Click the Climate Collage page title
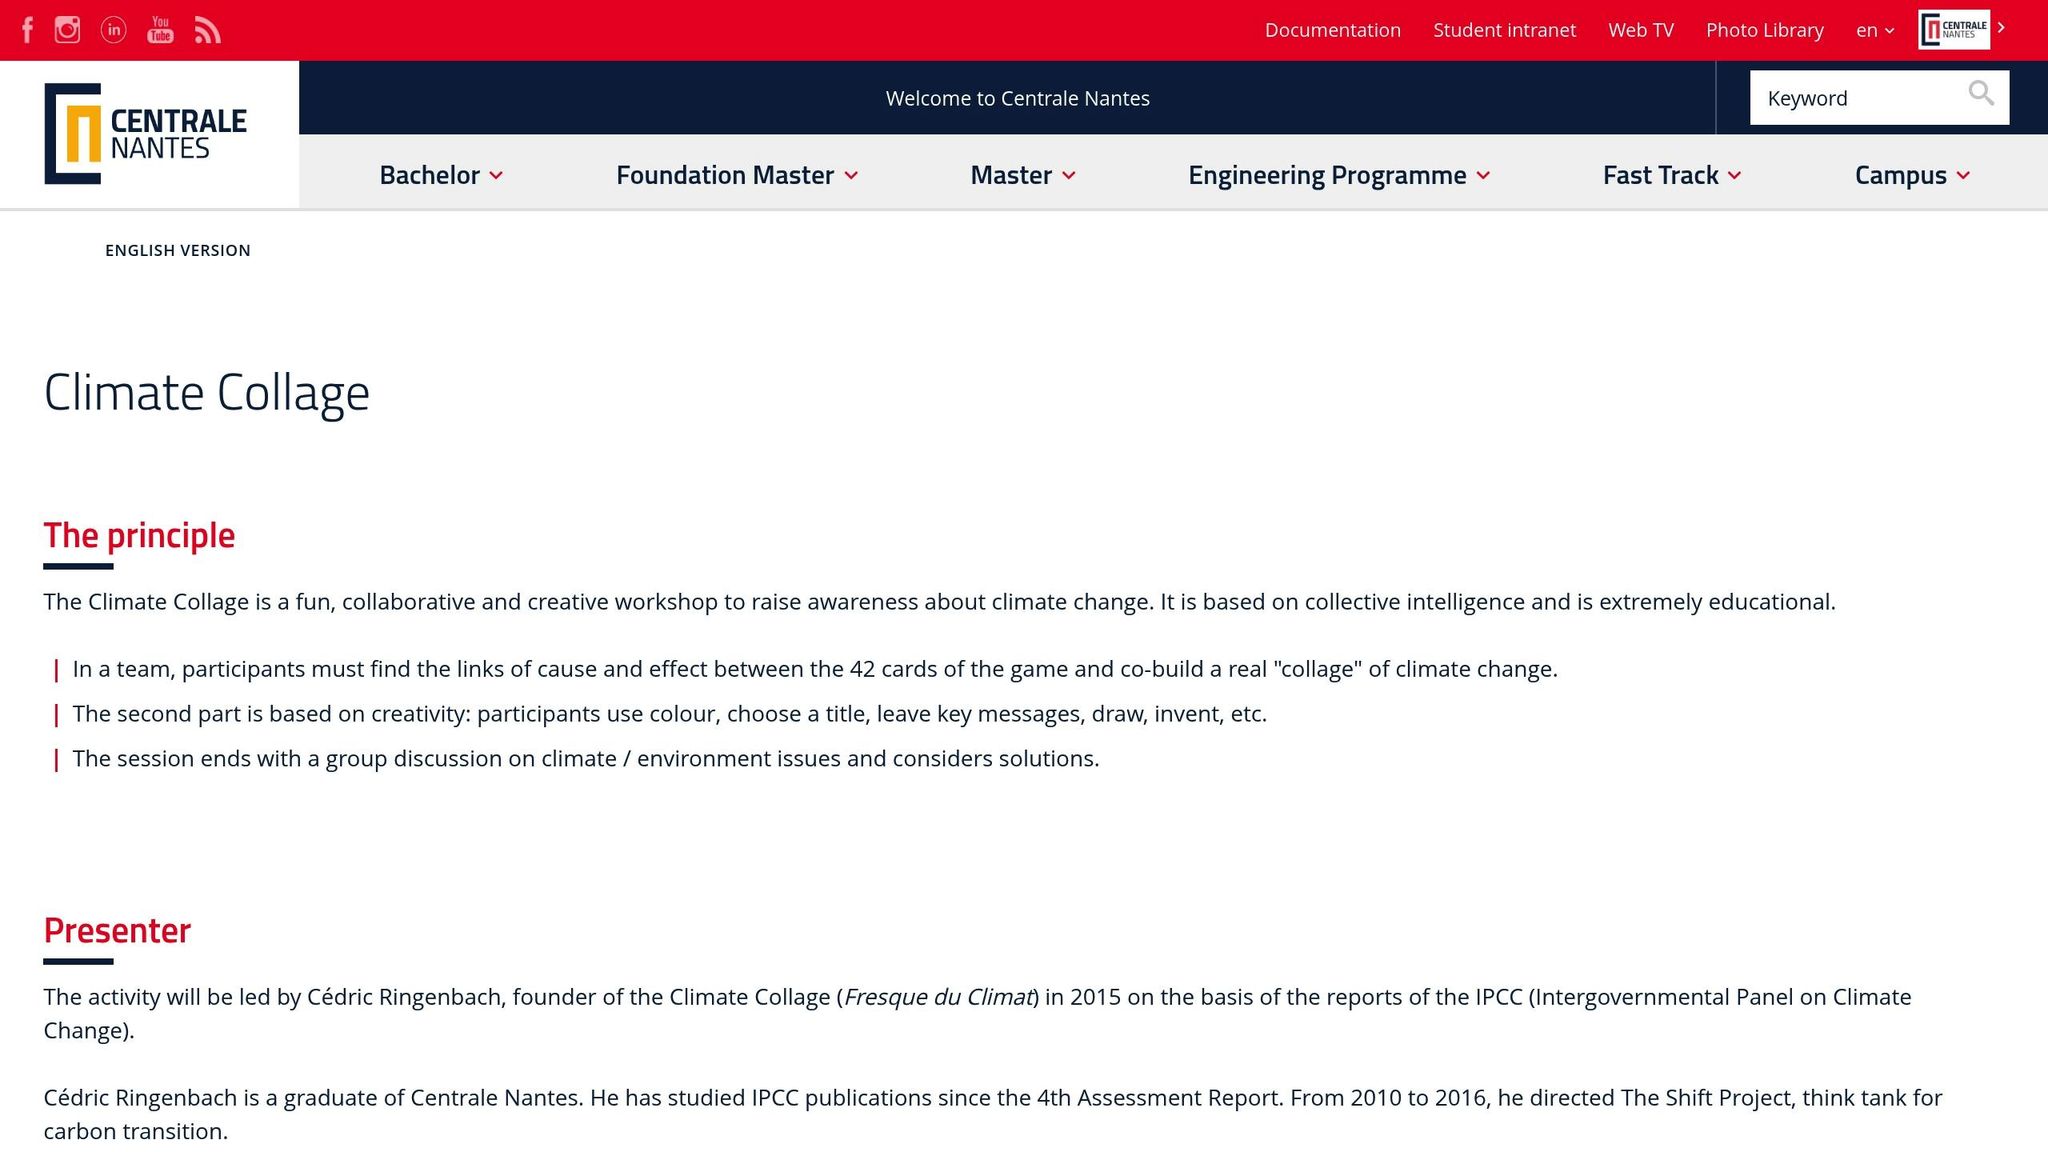 coord(206,392)
